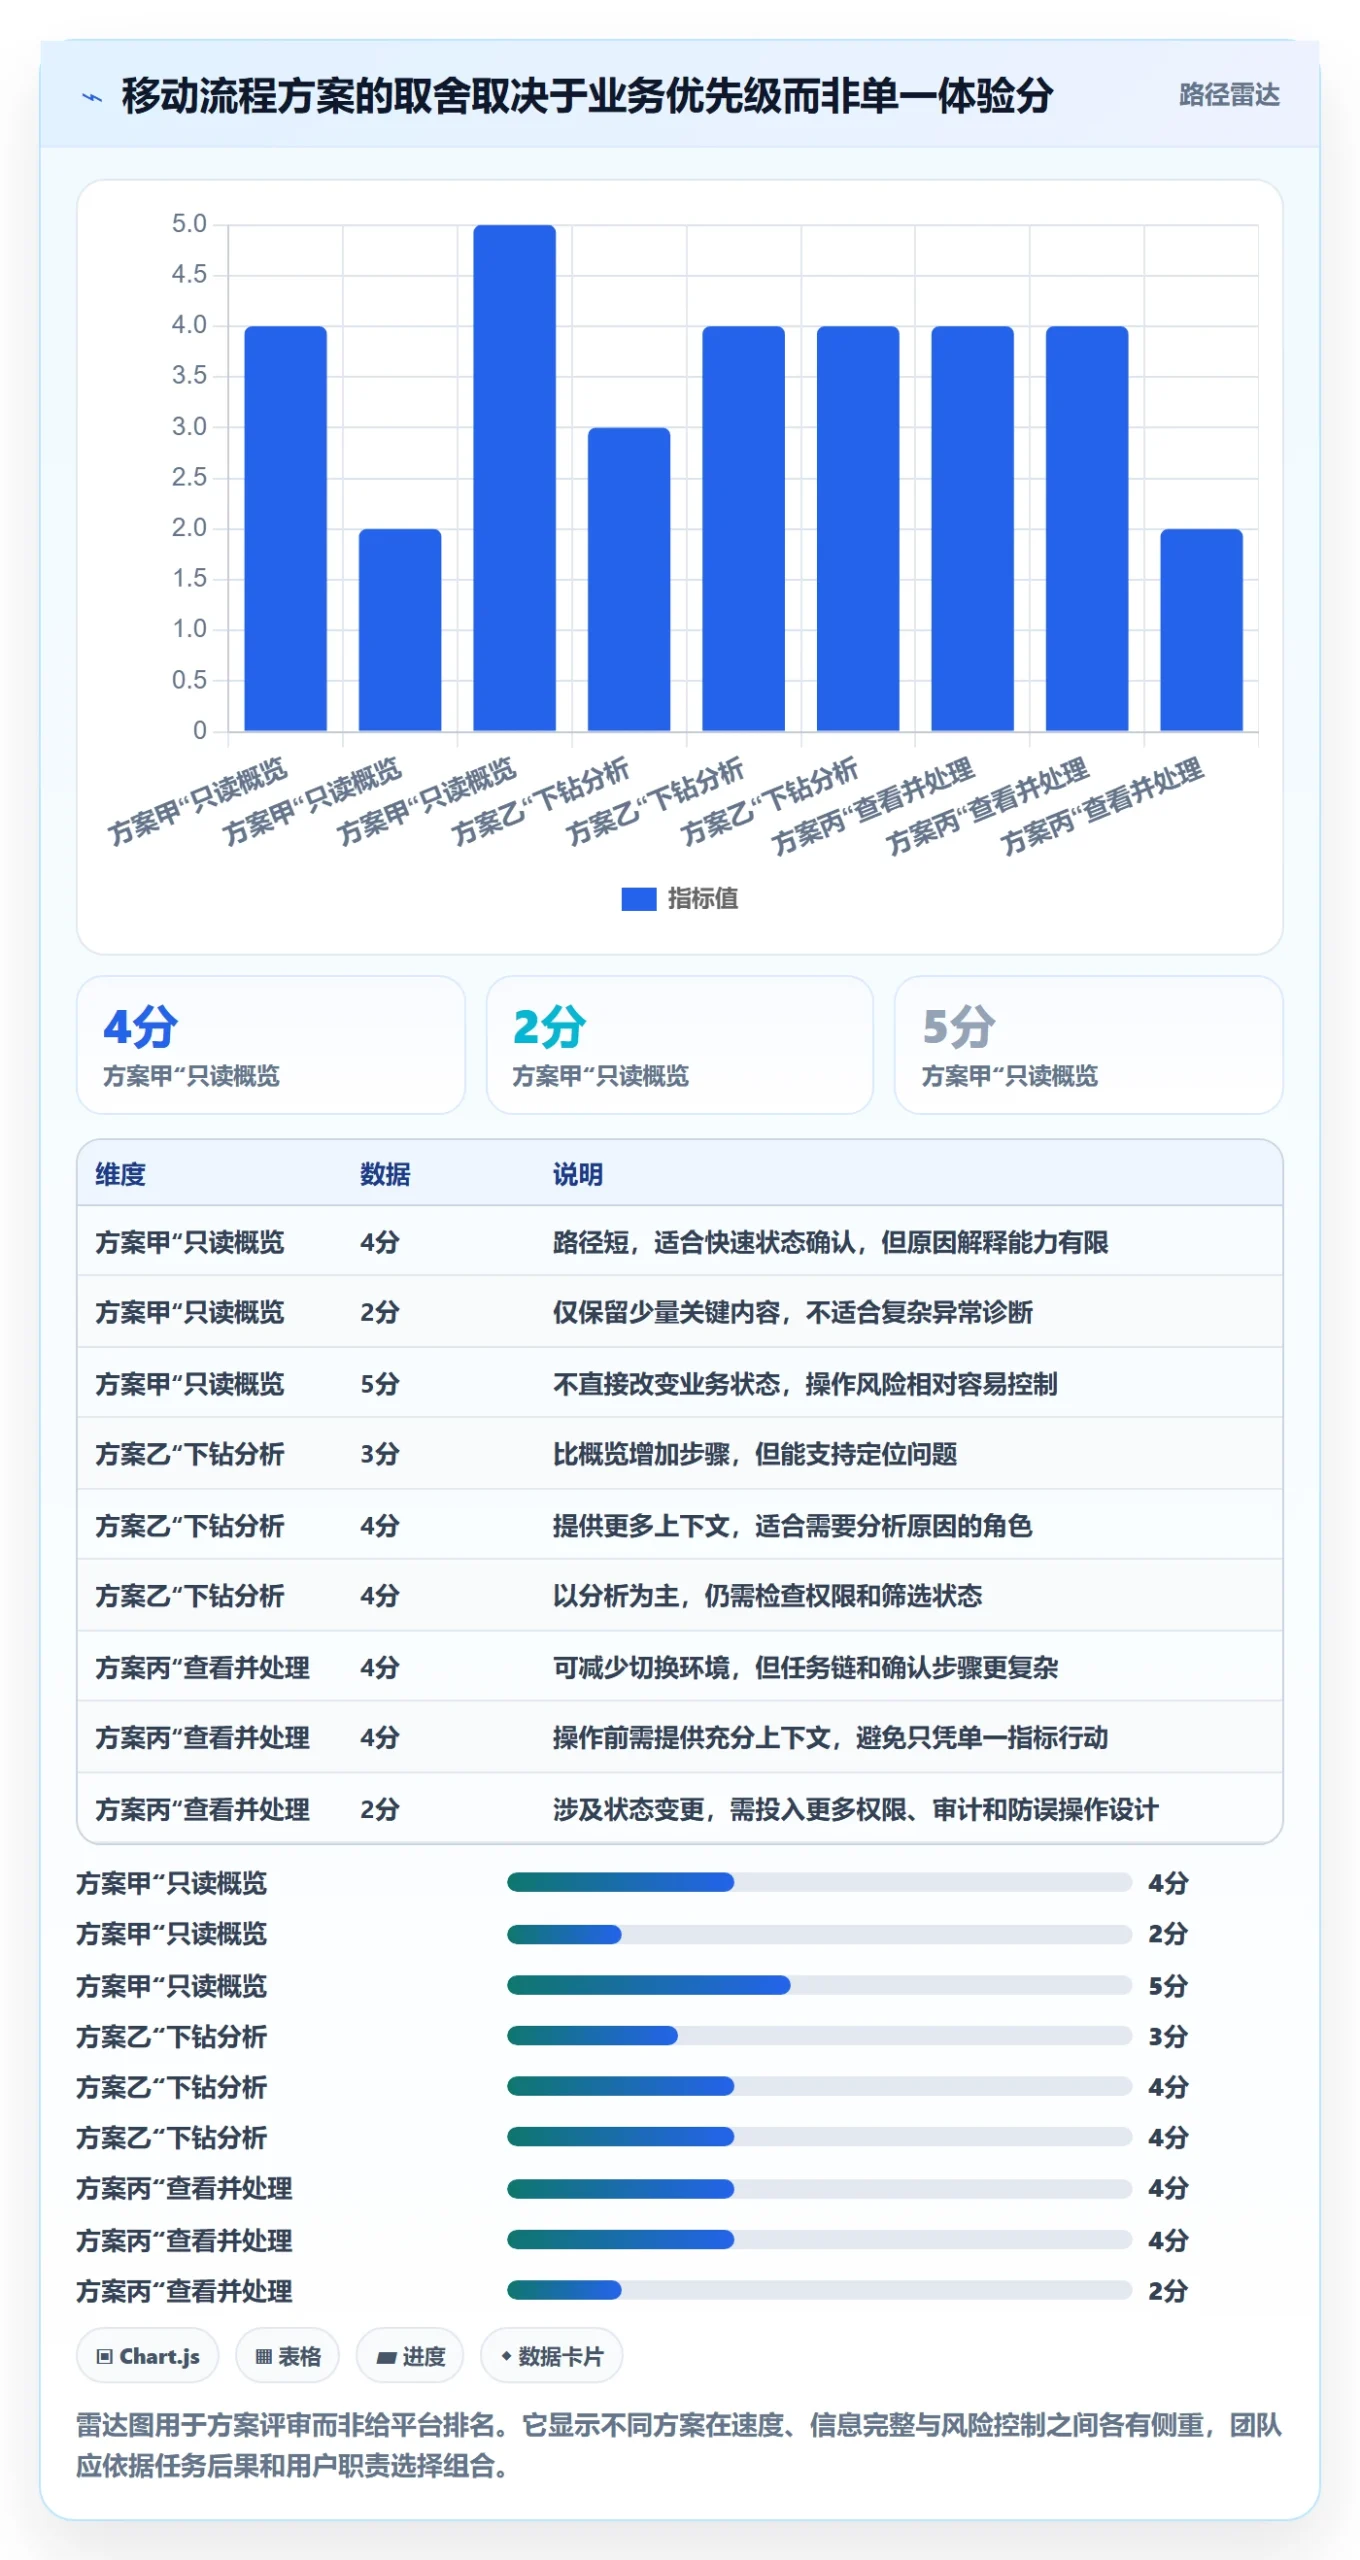1360x2560 pixels.
Task: Click the cell 可减少切换环境，但任务链和确认步骤更复杂
Action: [805, 1668]
